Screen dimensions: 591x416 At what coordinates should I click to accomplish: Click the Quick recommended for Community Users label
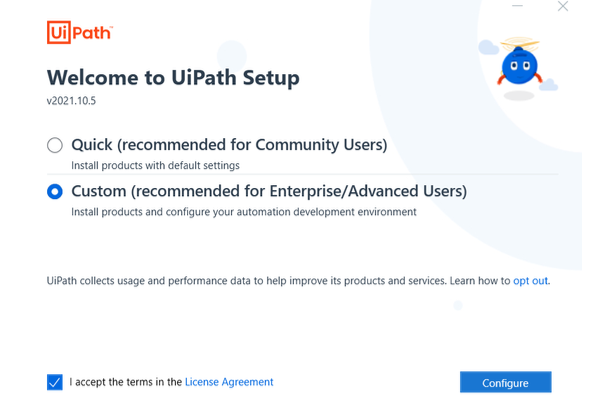click(229, 145)
